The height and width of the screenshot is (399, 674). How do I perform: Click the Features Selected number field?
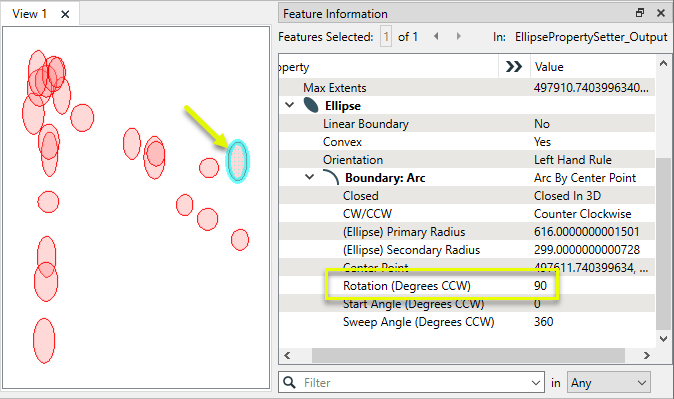386,37
